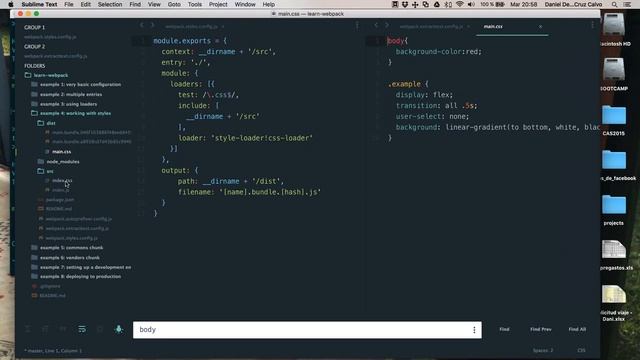Toggle case sensitive search in find panel

[45, 329]
